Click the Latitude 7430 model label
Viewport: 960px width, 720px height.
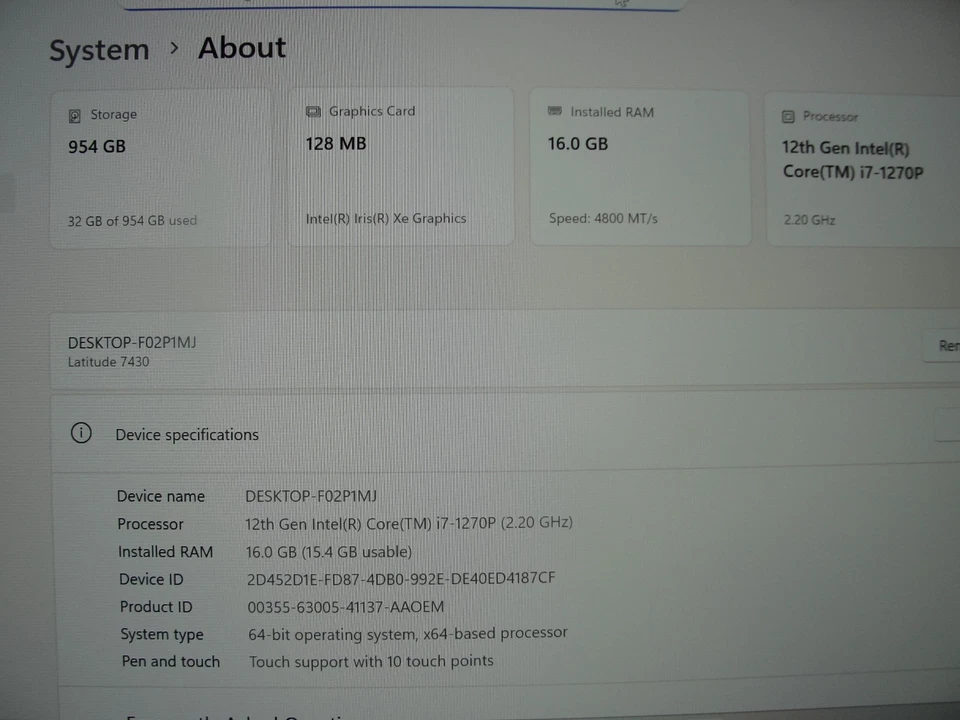[x=108, y=362]
